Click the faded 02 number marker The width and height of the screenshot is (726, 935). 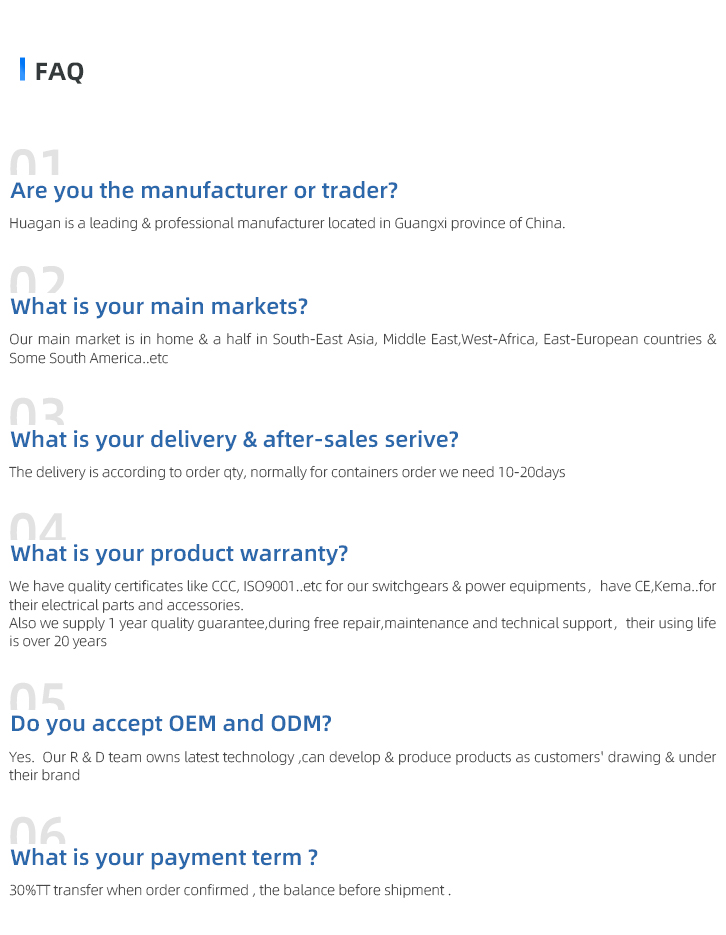point(37,280)
